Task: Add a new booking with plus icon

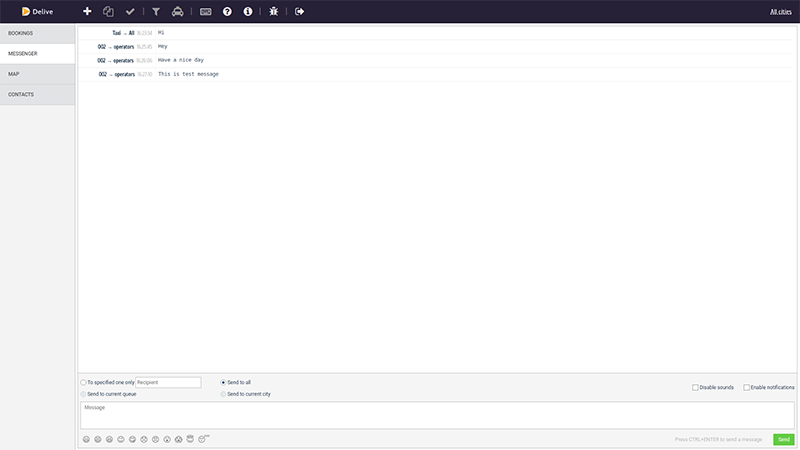Action: 87,11
